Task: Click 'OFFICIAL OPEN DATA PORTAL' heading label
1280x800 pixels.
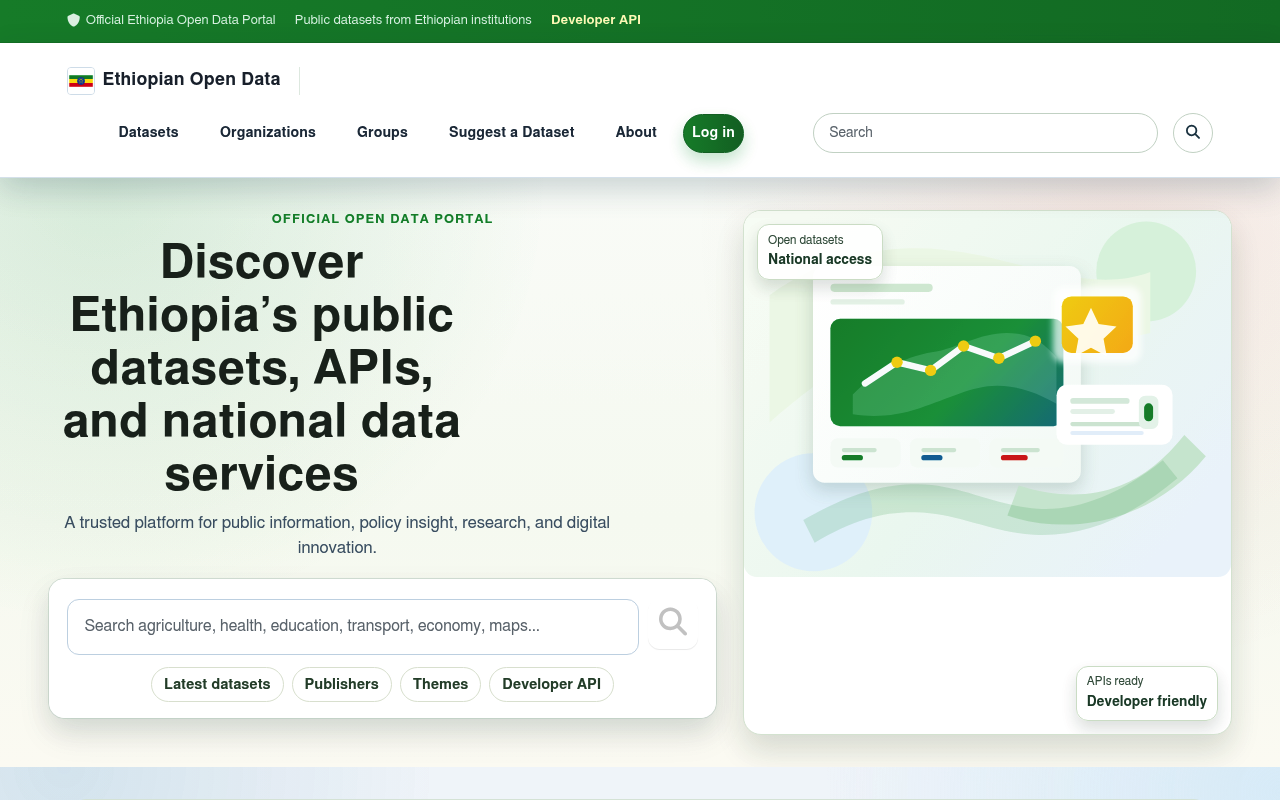Action: [382, 219]
